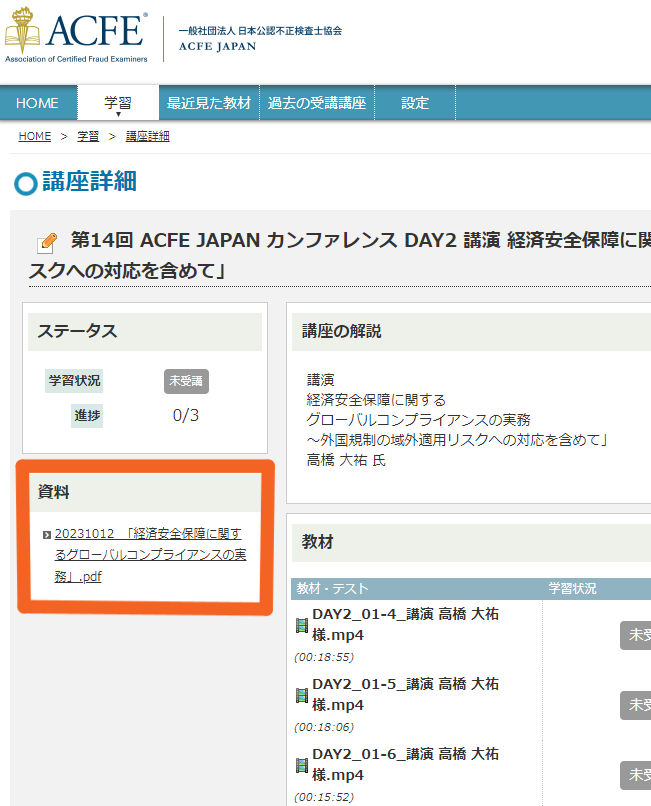Viewport: 651px width, 806px height.
Task: Open DAY2_01-6_講演 高橋 大祐様.mp4
Action: (x=405, y=764)
